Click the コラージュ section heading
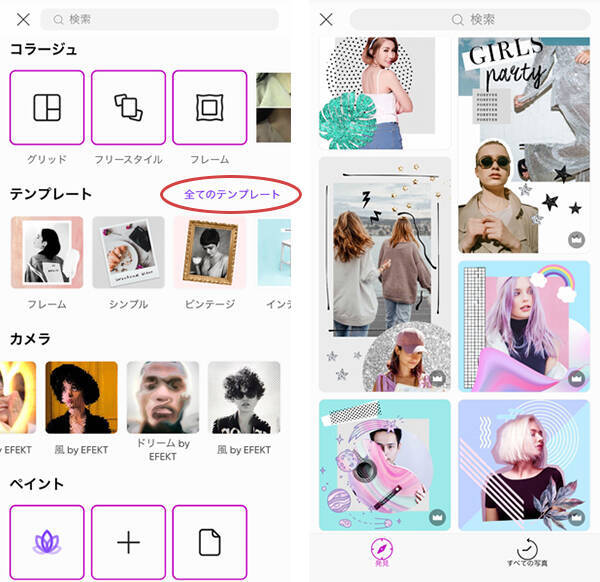Screen dimensions: 600x582 point(43,49)
